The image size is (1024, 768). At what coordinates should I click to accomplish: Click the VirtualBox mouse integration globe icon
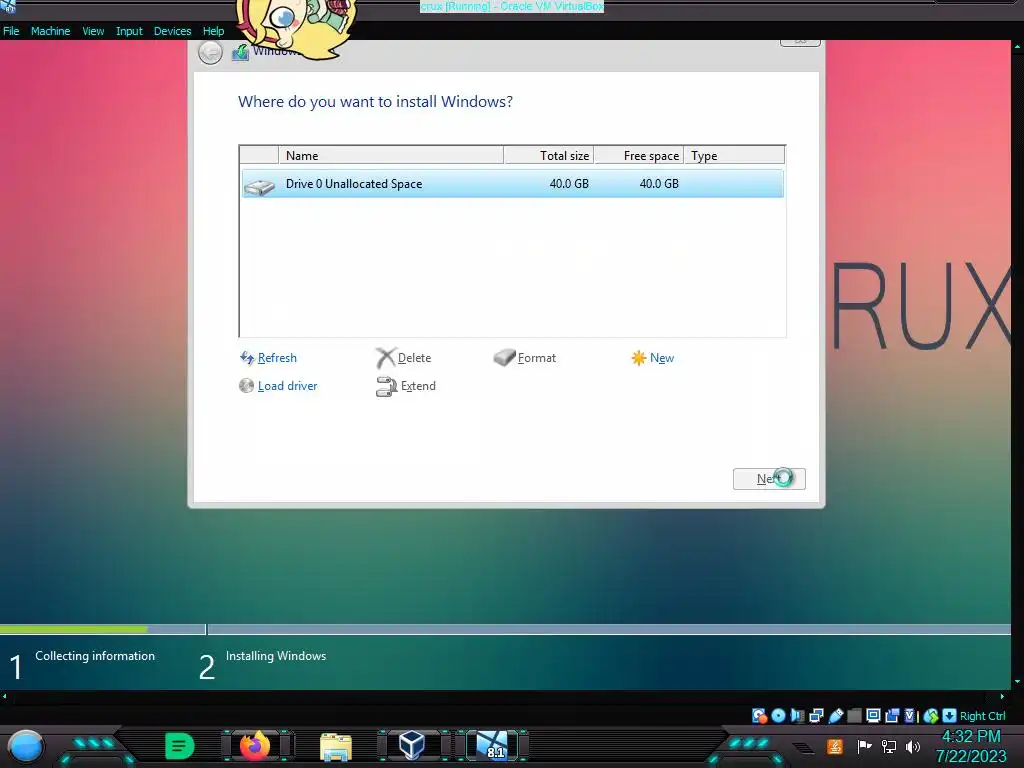931,716
